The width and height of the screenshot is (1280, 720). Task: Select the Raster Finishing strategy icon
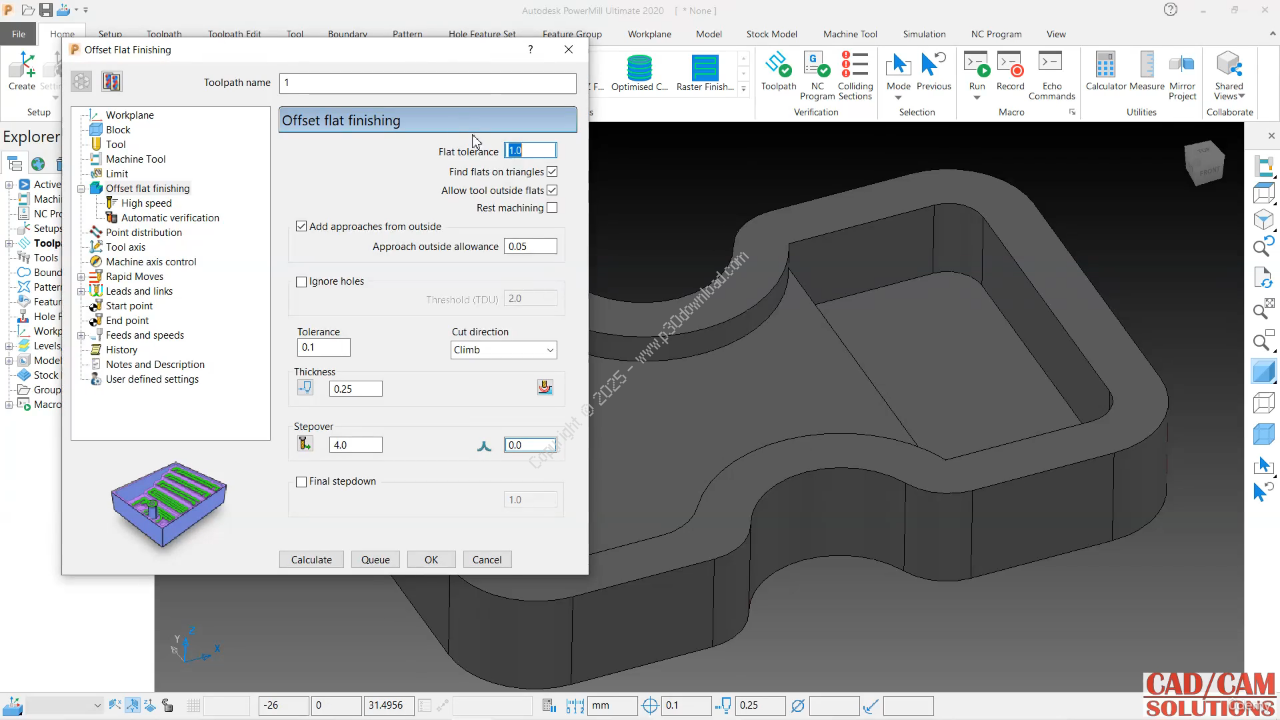[705, 68]
